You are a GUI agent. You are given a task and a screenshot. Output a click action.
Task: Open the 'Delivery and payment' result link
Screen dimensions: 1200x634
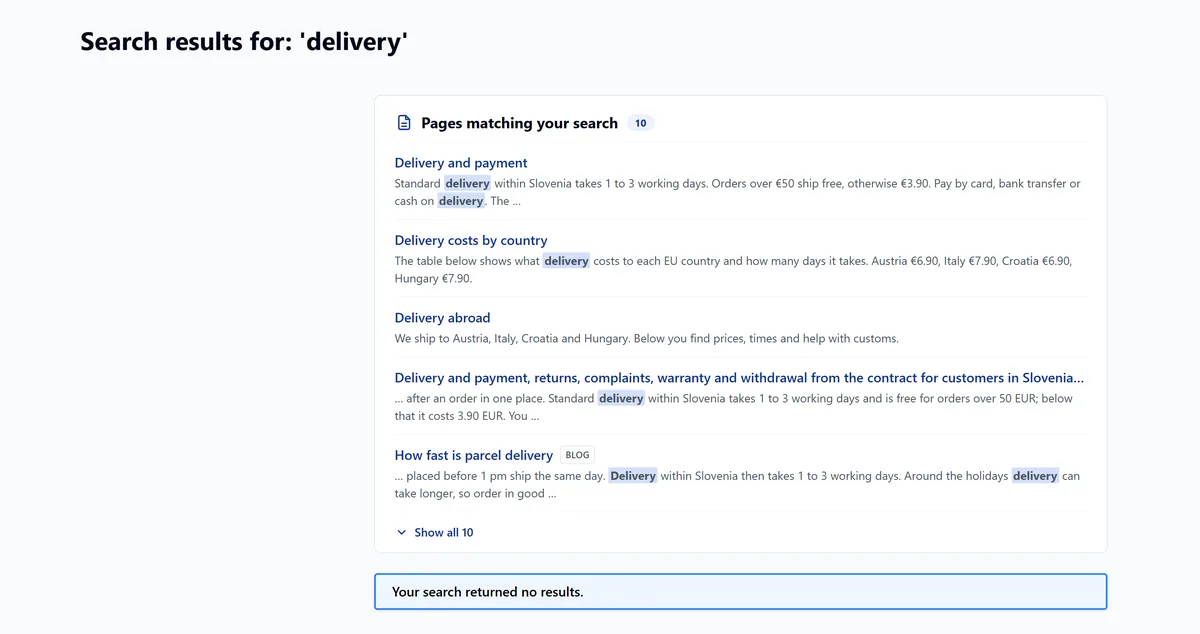(x=461, y=163)
